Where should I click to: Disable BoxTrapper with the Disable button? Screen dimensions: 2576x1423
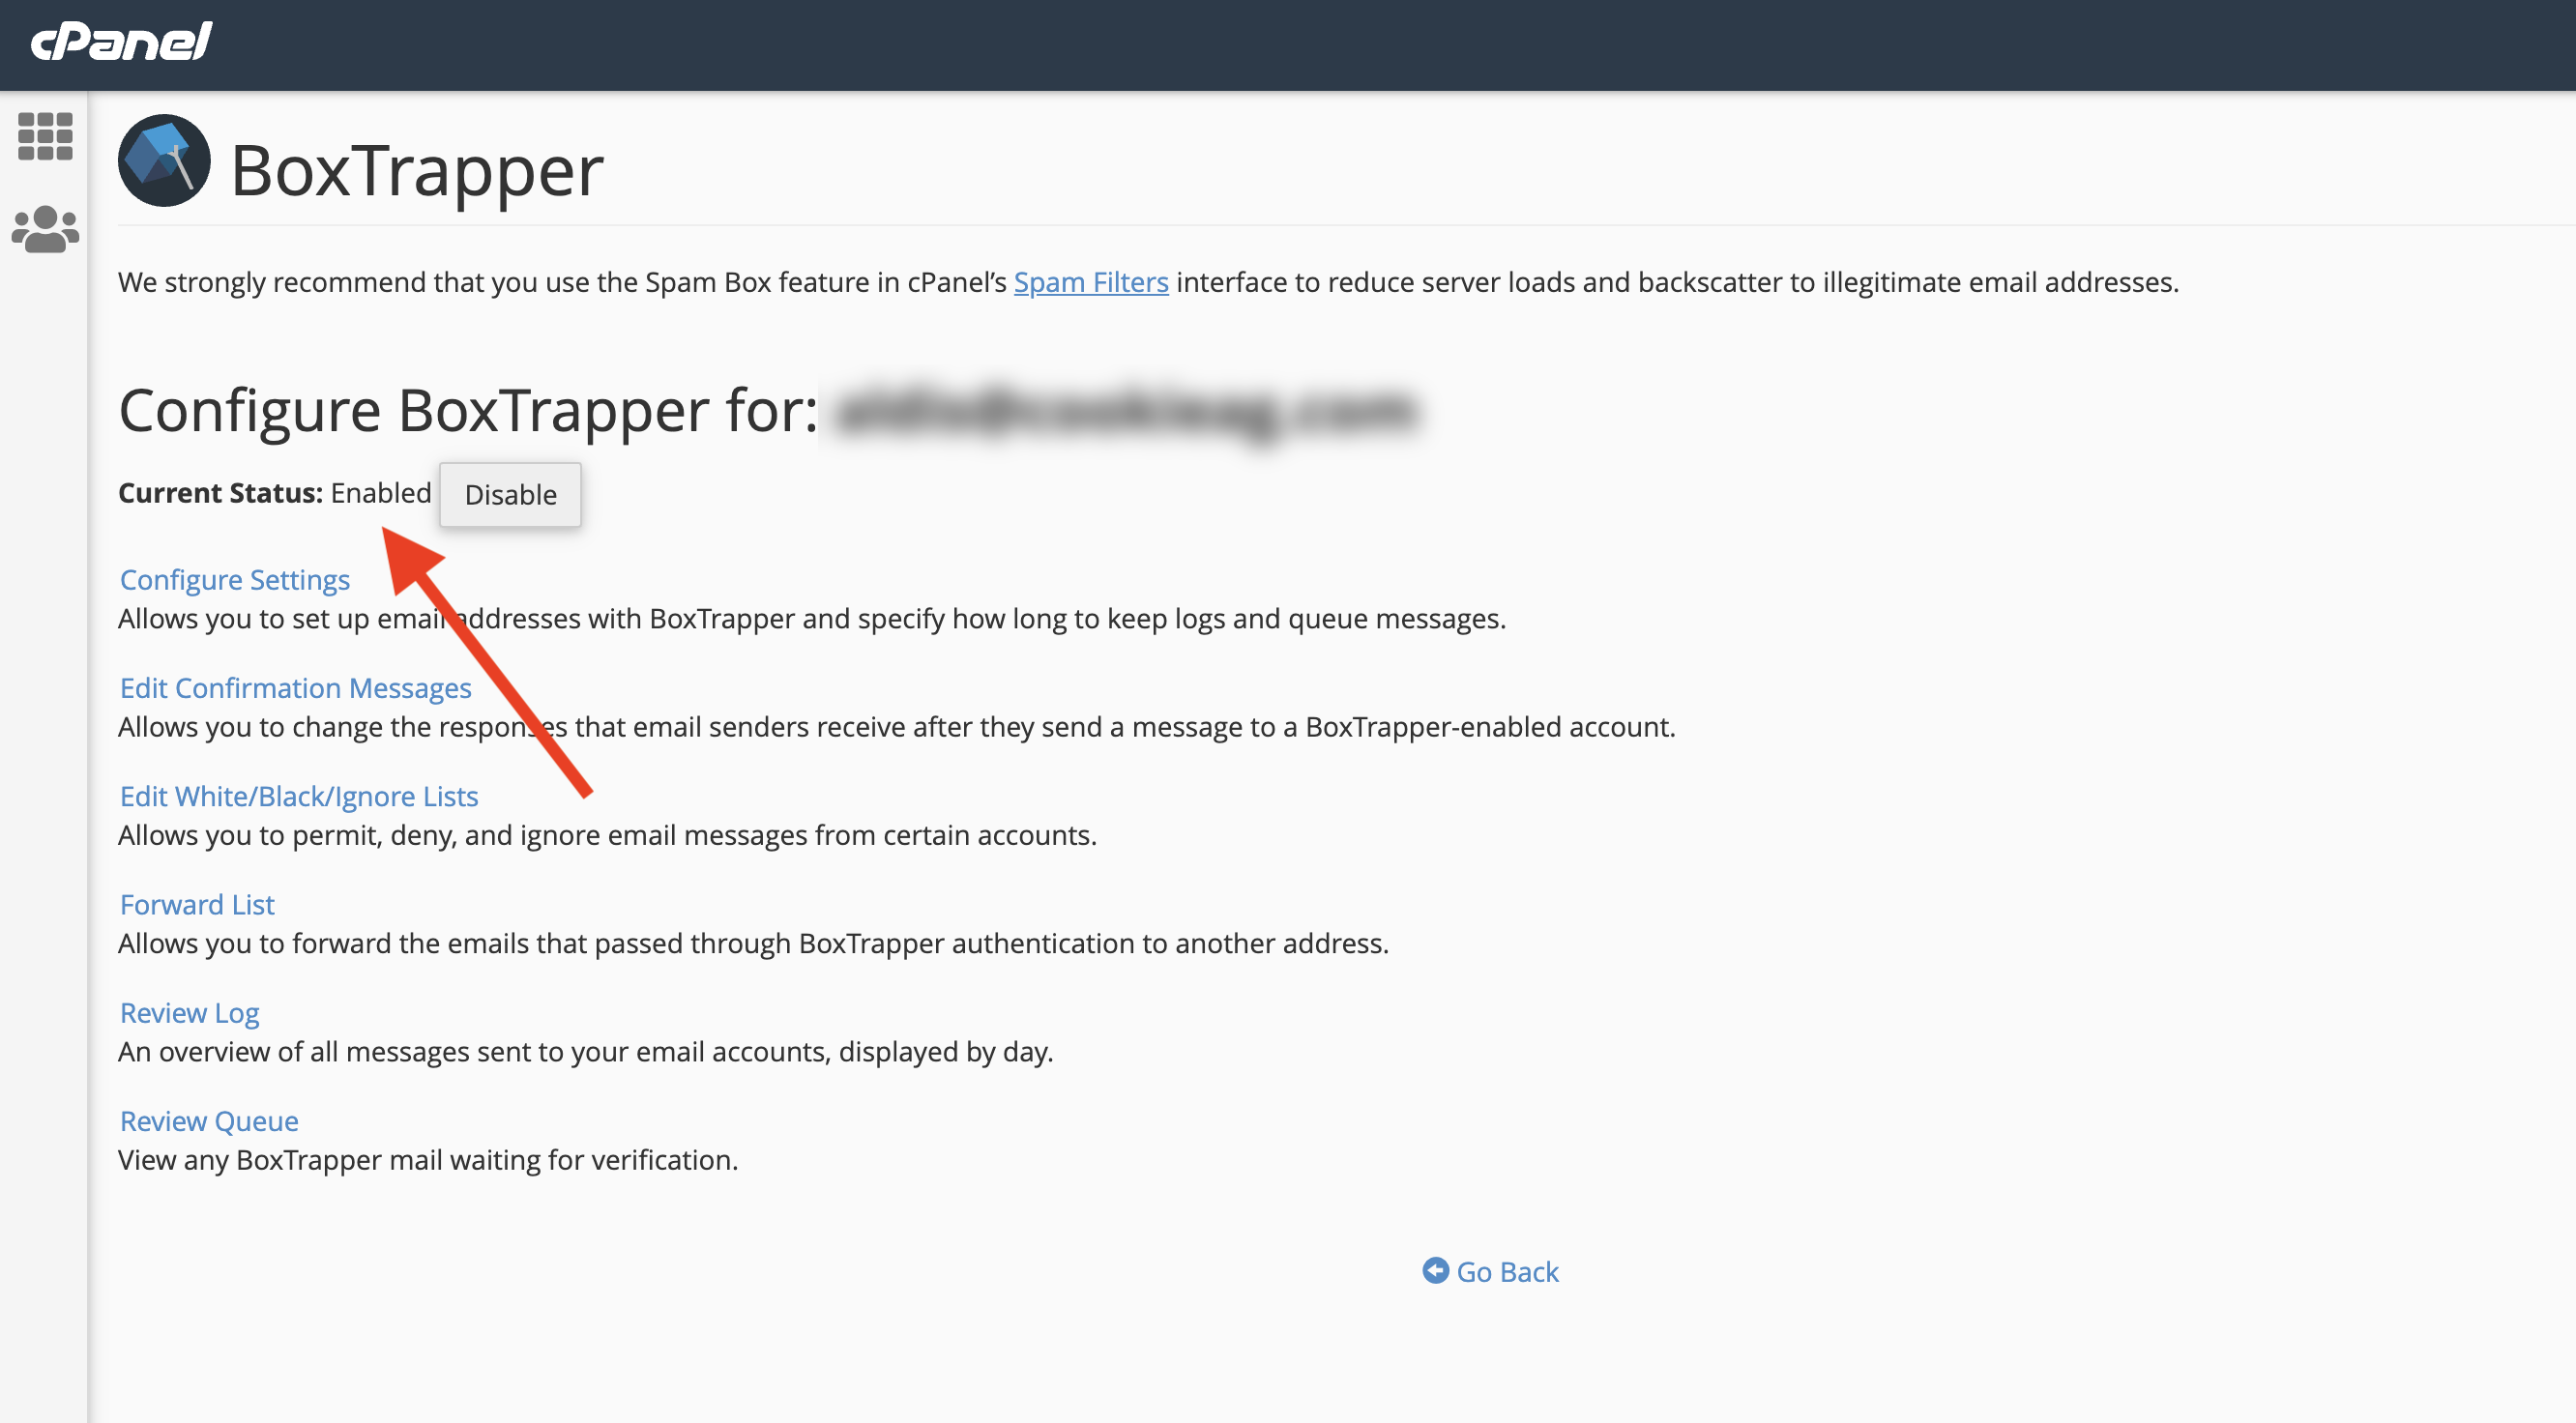[x=510, y=494]
